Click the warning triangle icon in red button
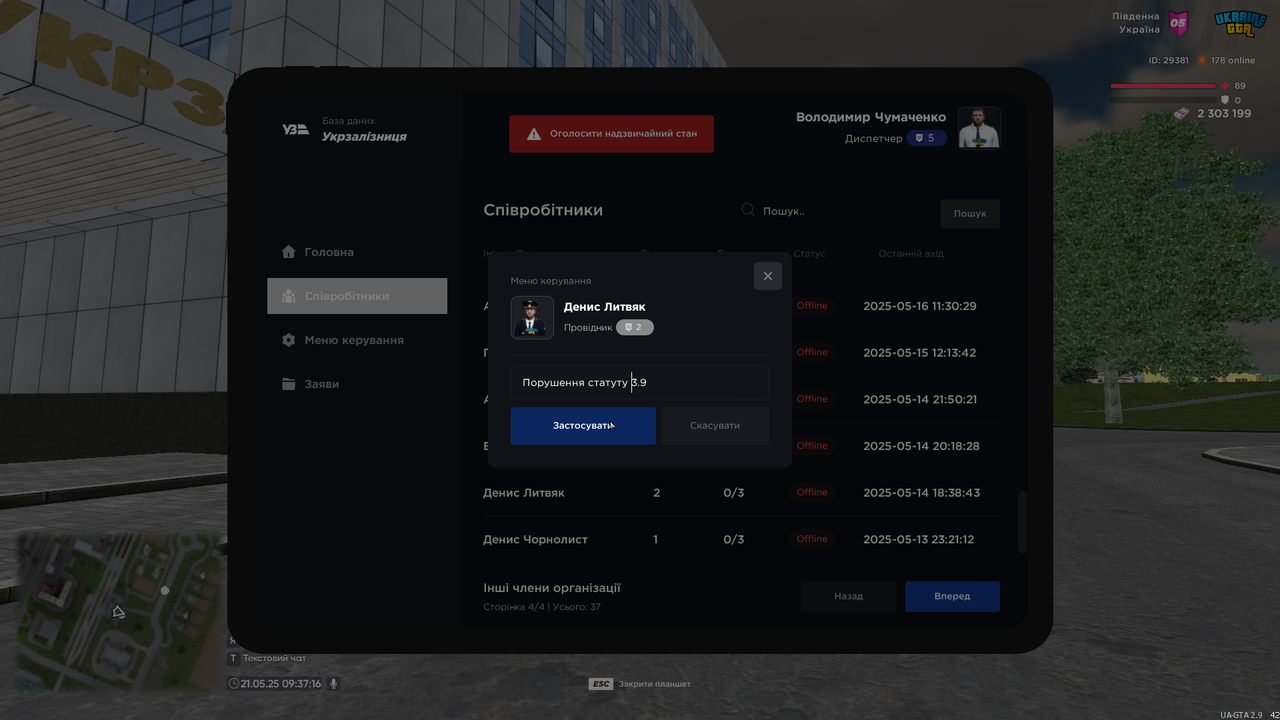Image resolution: width=1280 pixels, height=720 pixels. point(534,133)
